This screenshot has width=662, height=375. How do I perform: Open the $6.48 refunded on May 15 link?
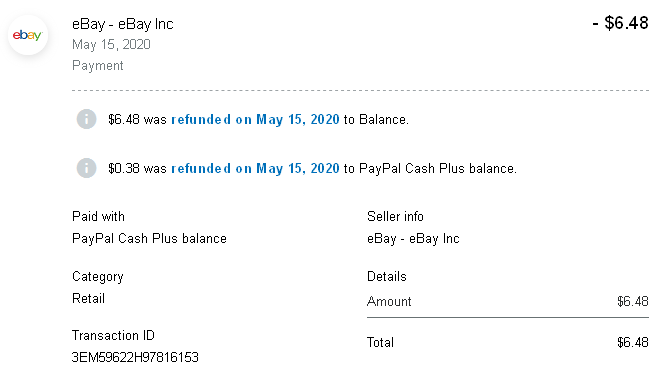click(x=255, y=120)
